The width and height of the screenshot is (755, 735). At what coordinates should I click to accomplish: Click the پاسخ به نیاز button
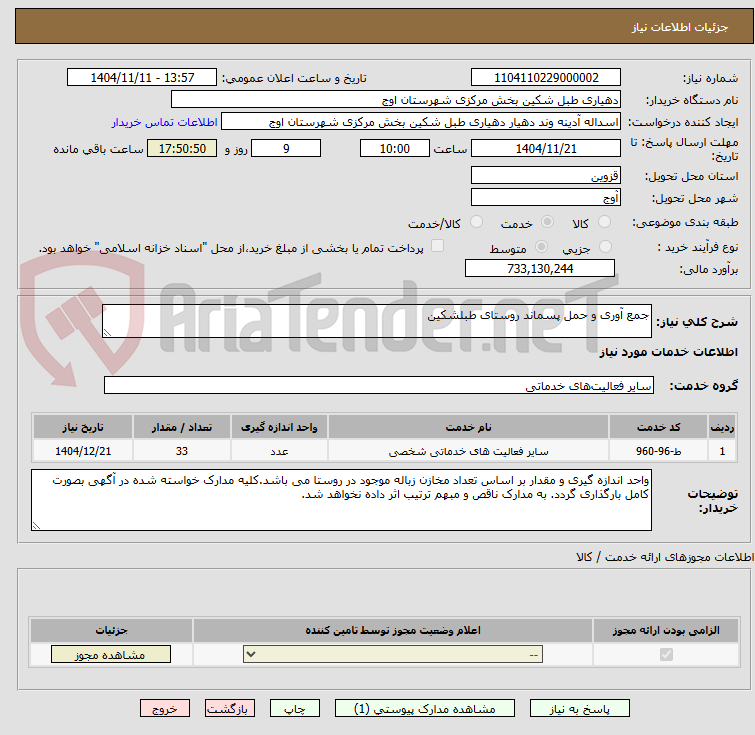tap(579, 709)
